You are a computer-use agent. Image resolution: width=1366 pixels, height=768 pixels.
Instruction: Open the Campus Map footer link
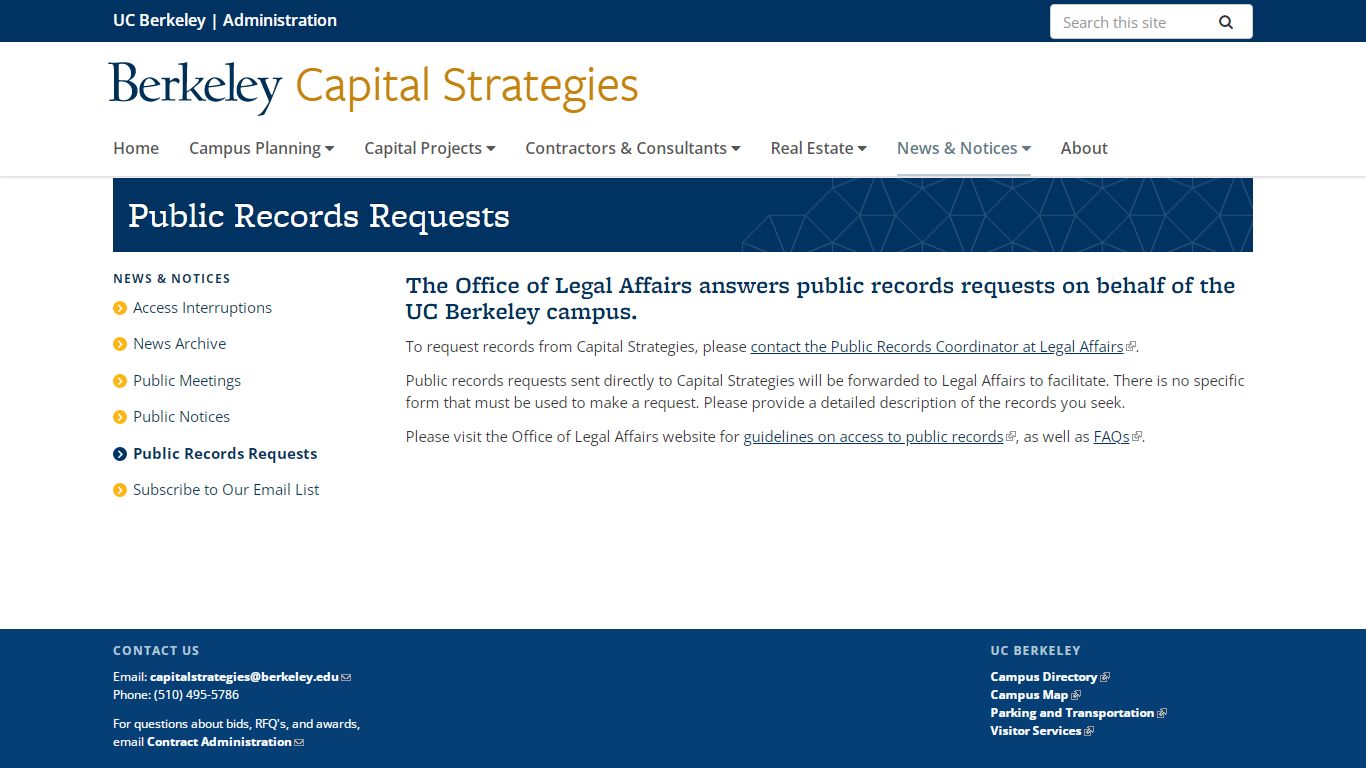pos(1029,695)
